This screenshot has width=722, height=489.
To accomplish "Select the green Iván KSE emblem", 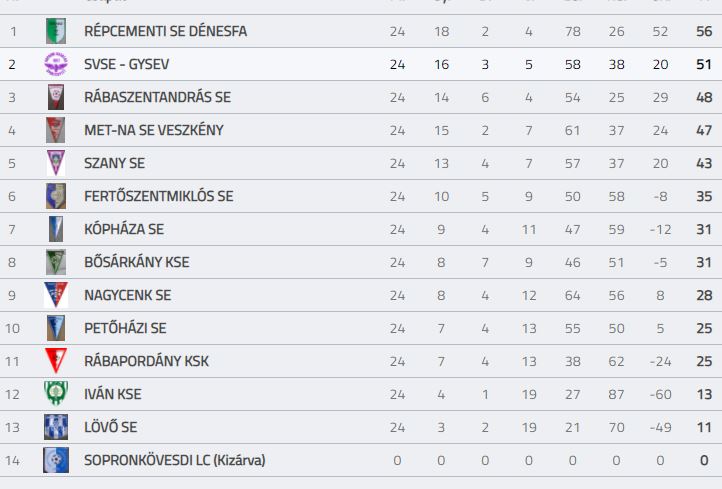I will click(56, 394).
